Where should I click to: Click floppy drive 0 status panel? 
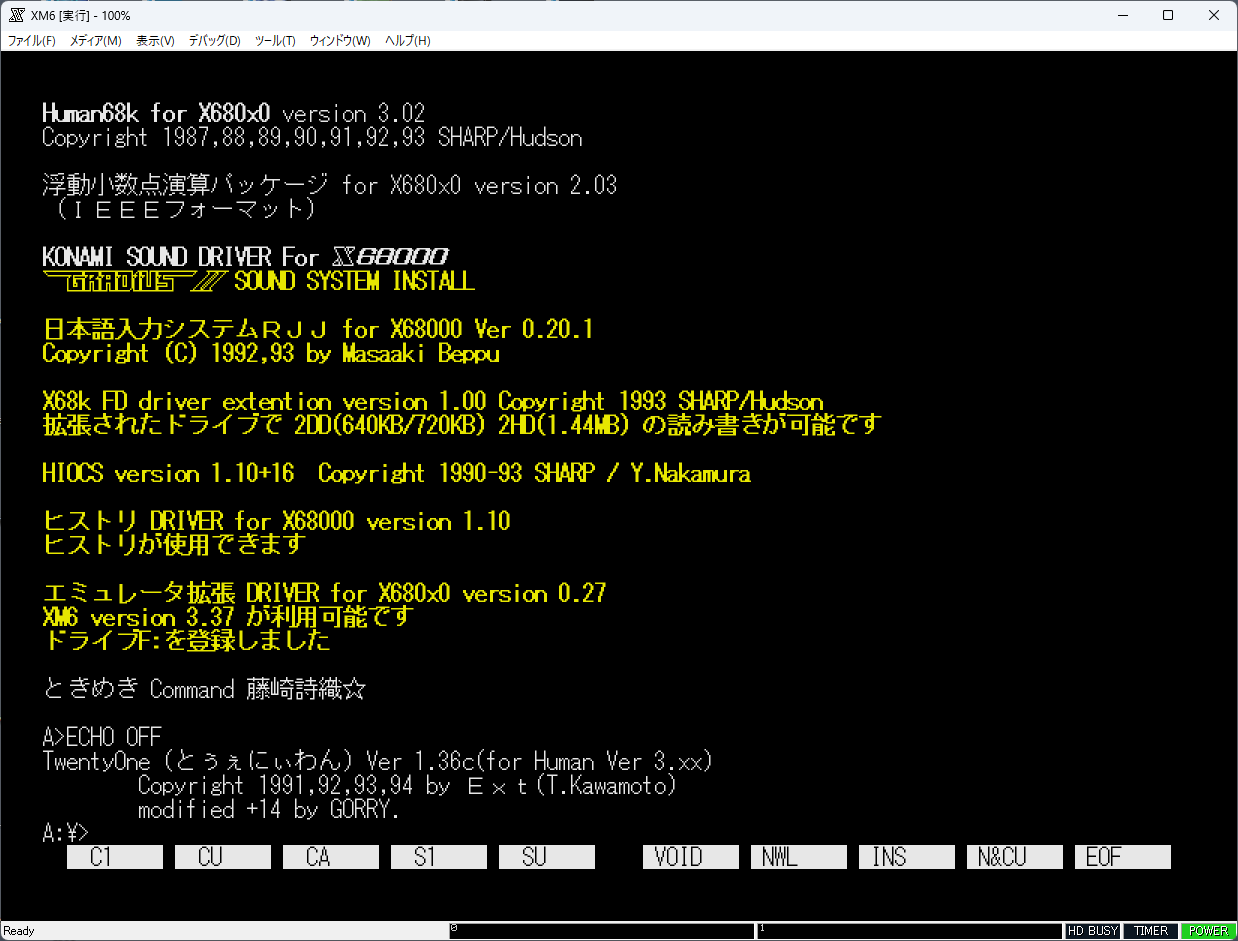click(x=601, y=931)
